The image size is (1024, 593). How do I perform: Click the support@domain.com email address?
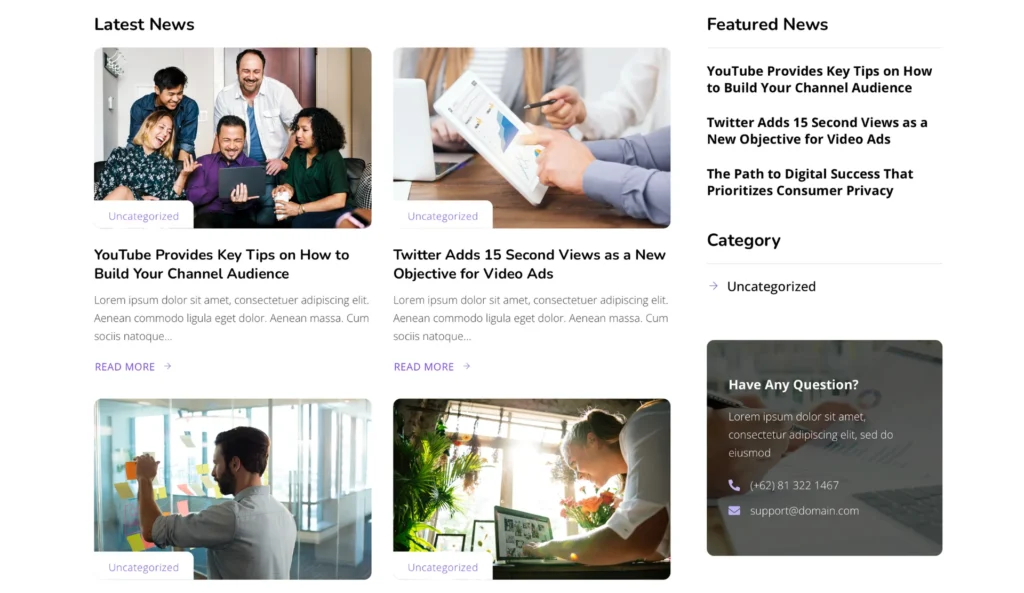click(805, 511)
